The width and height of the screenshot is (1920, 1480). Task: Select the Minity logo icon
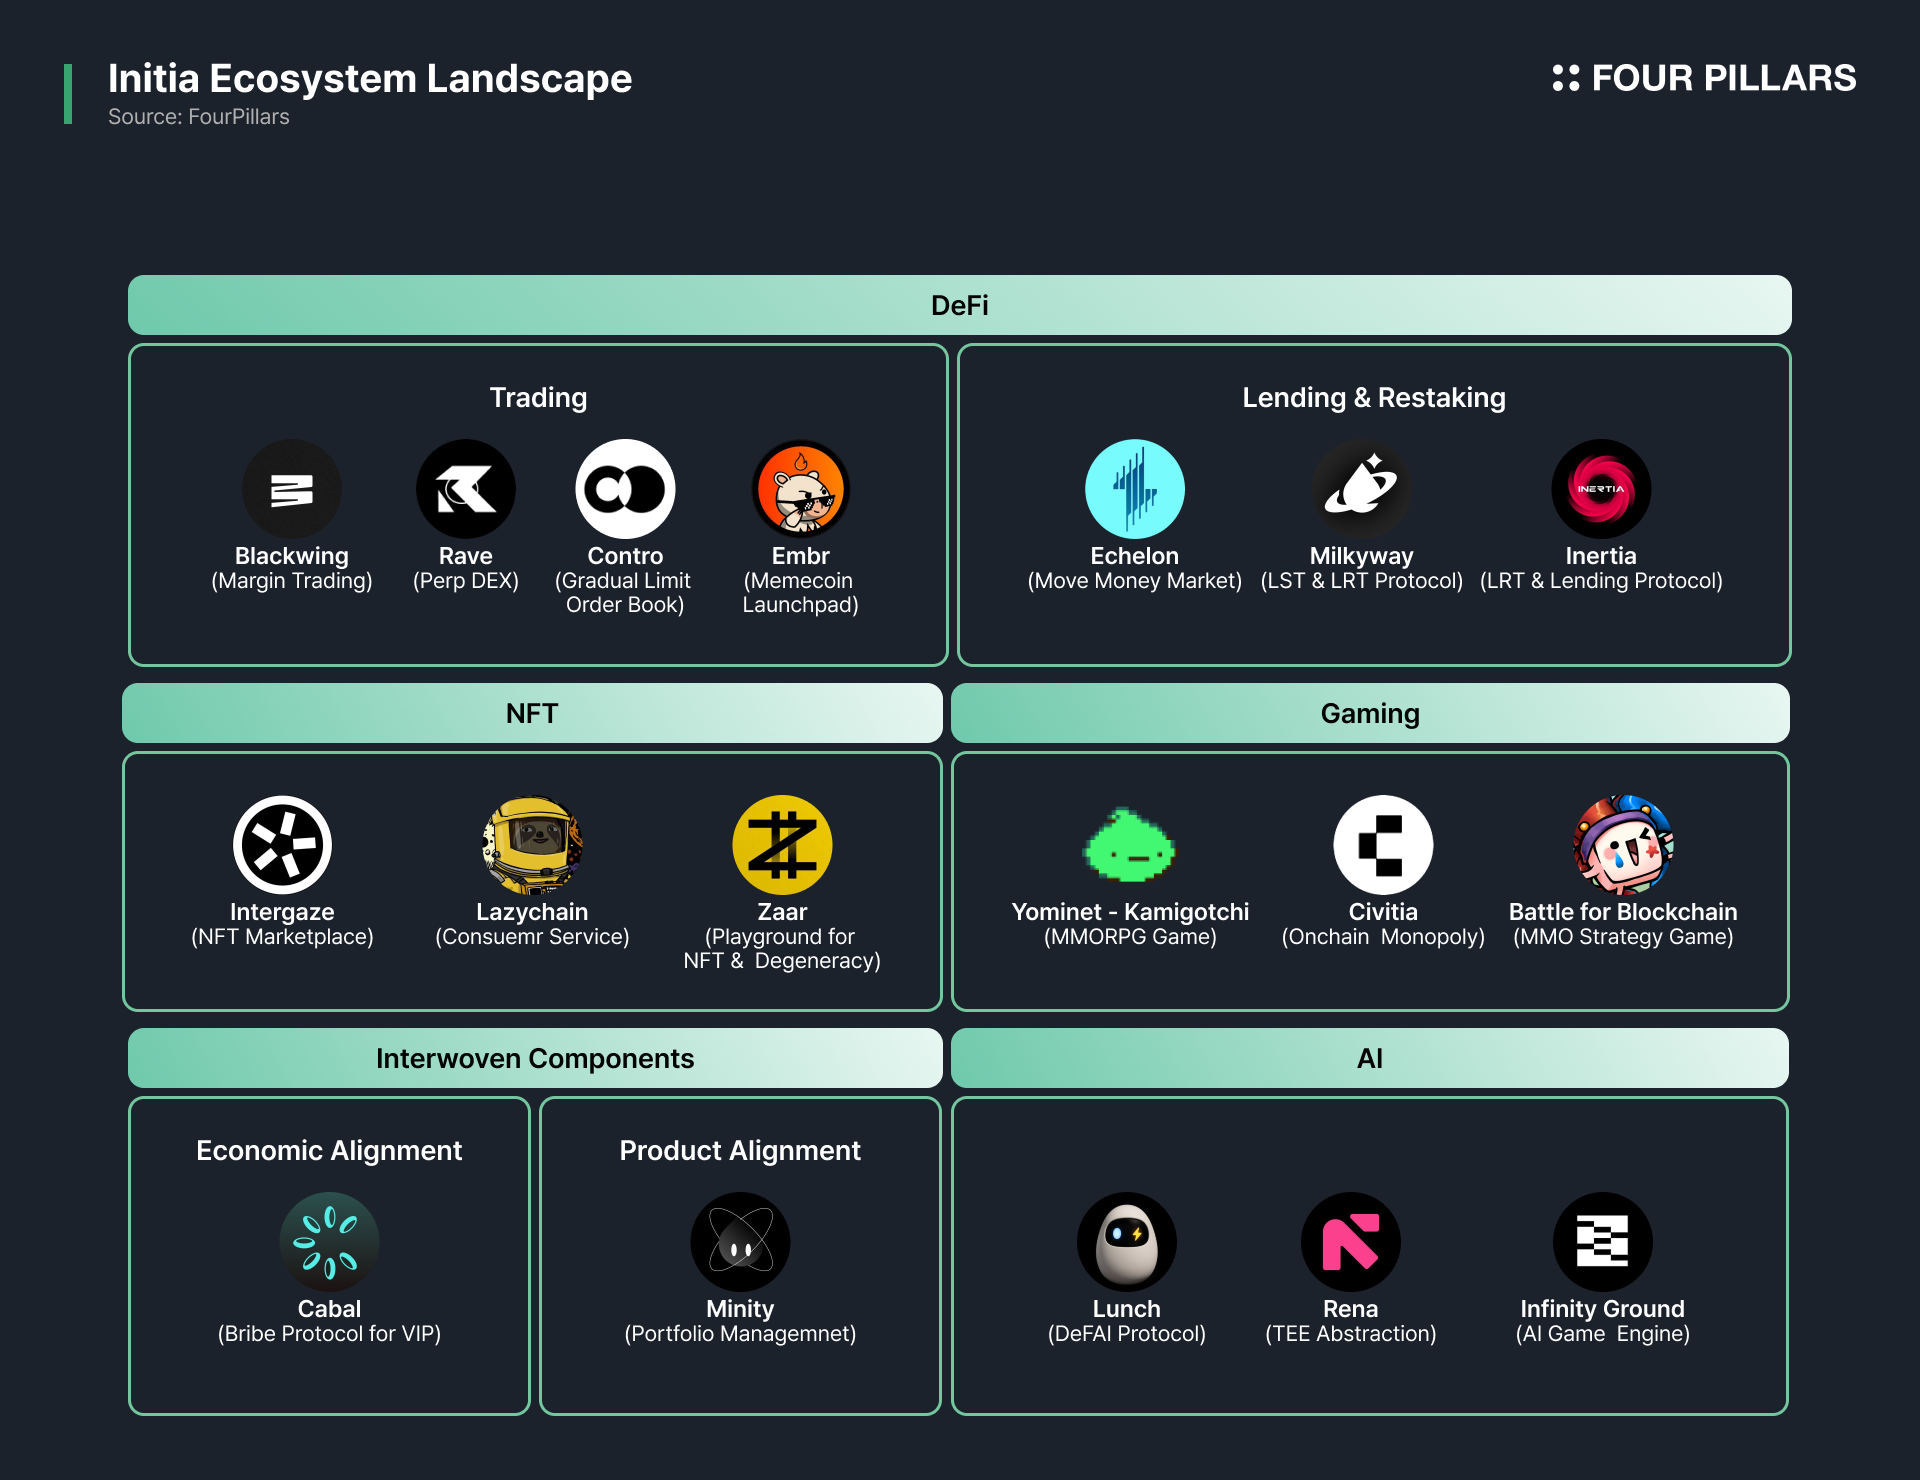click(x=740, y=1242)
